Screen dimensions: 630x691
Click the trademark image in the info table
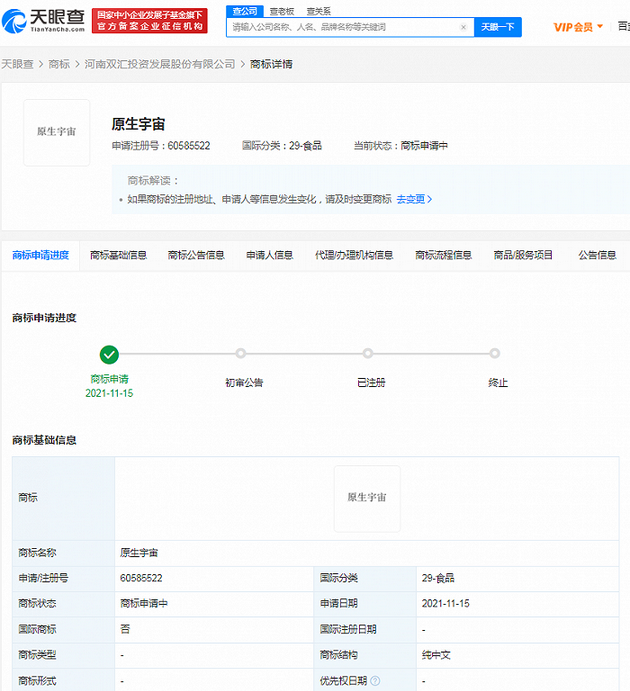pos(367,498)
